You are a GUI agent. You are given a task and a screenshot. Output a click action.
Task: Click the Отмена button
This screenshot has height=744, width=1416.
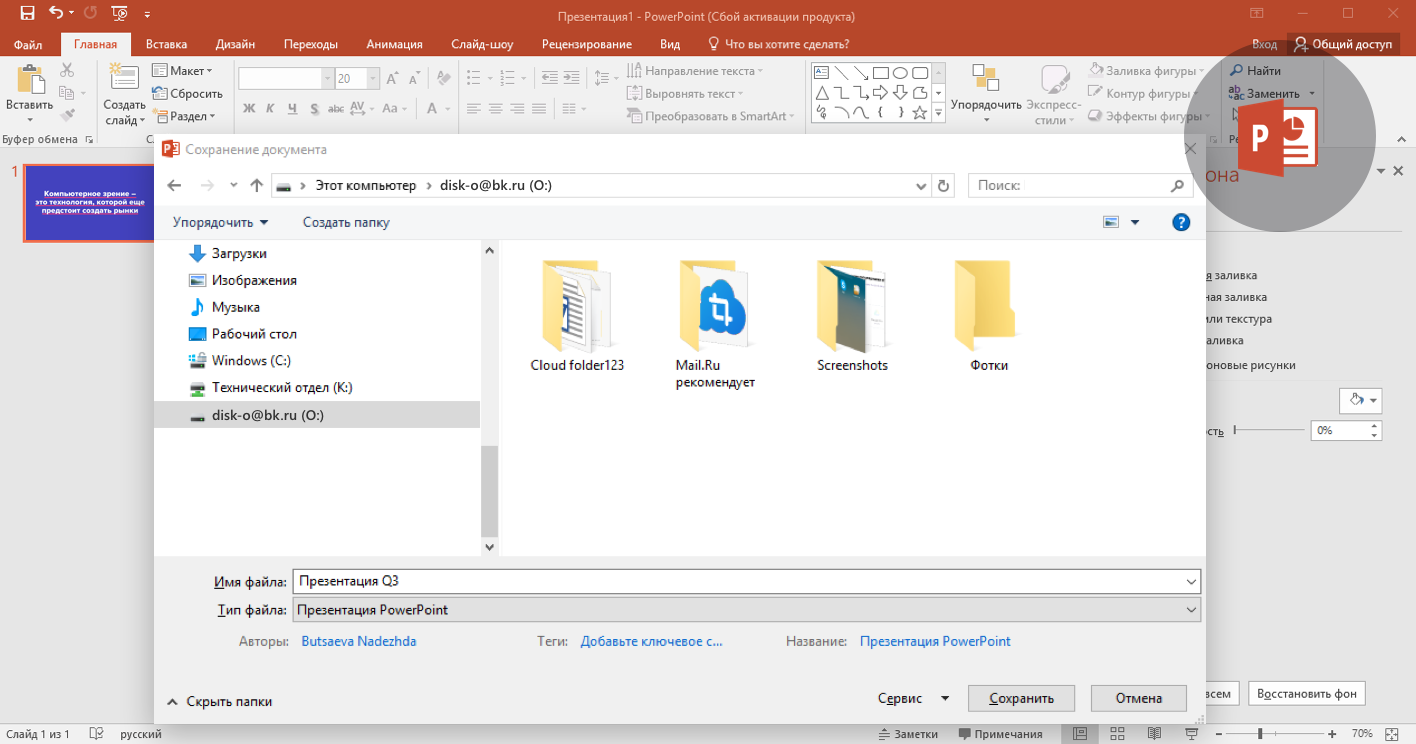(1138, 698)
